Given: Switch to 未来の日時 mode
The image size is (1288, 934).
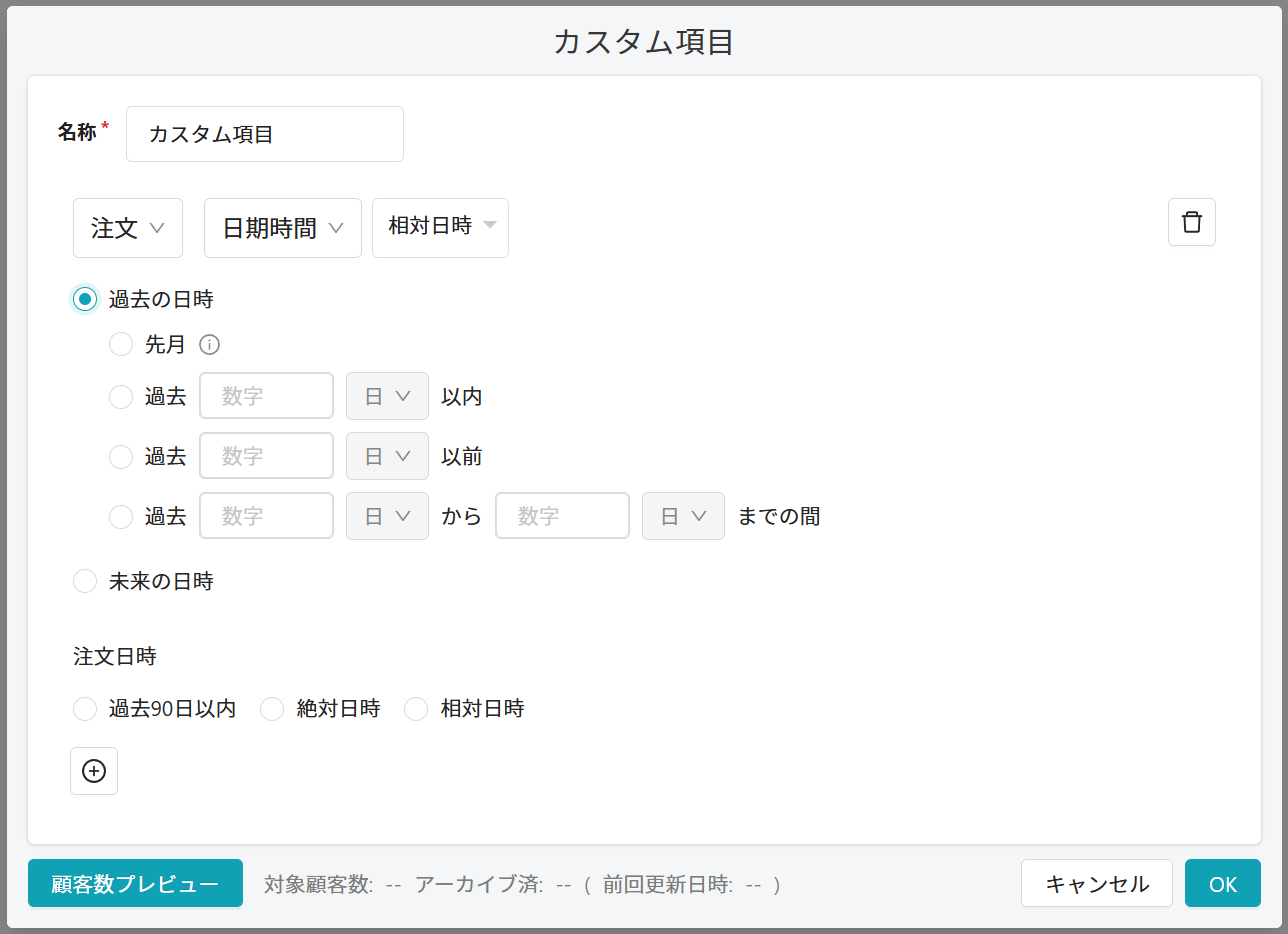Looking at the screenshot, I should pyautogui.click(x=85, y=581).
